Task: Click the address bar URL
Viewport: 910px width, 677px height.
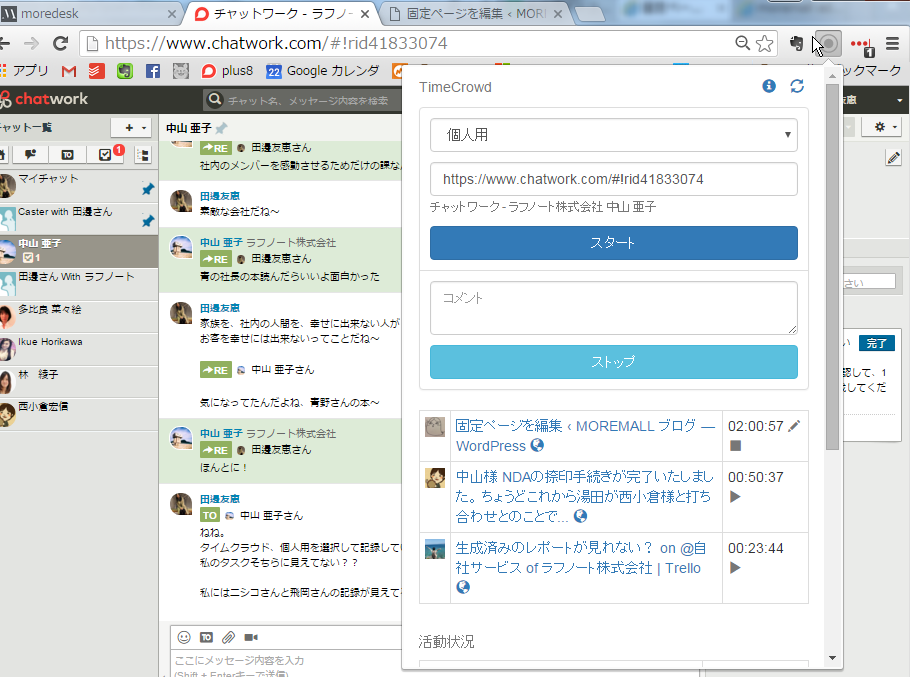Action: click(276, 43)
